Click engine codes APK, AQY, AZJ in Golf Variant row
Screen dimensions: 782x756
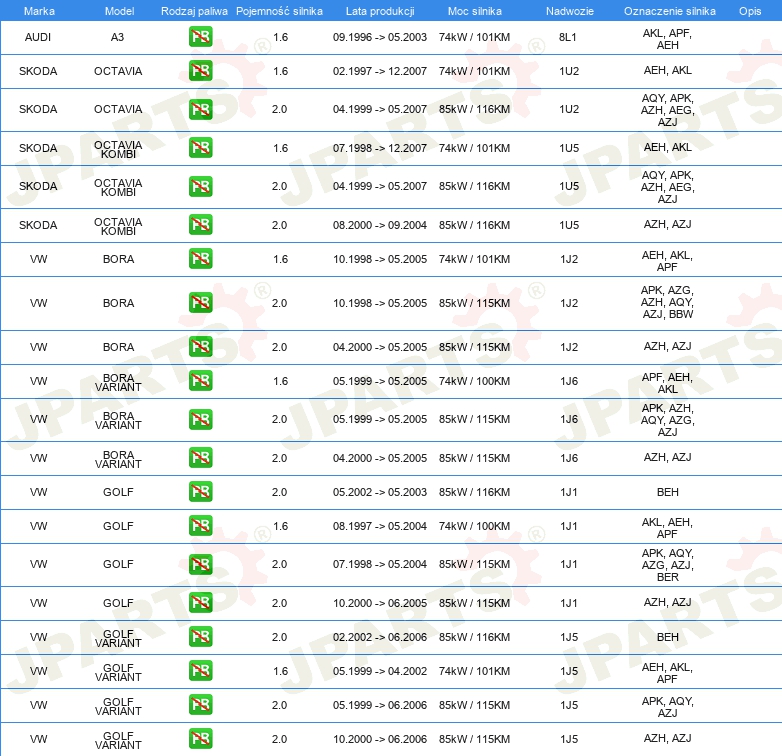click(x=667, y=707)
